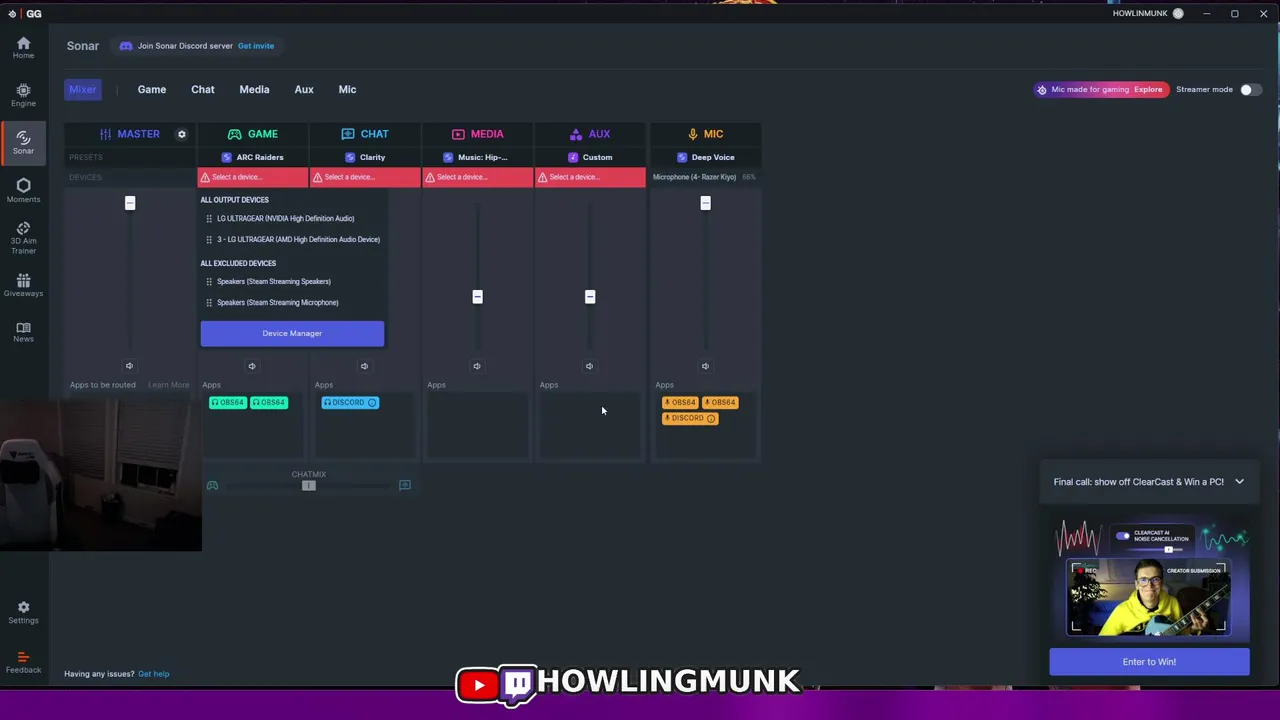Open the Giveaways sidebar item
This screenshot has width=1280, height=720.
coord(23,285)
